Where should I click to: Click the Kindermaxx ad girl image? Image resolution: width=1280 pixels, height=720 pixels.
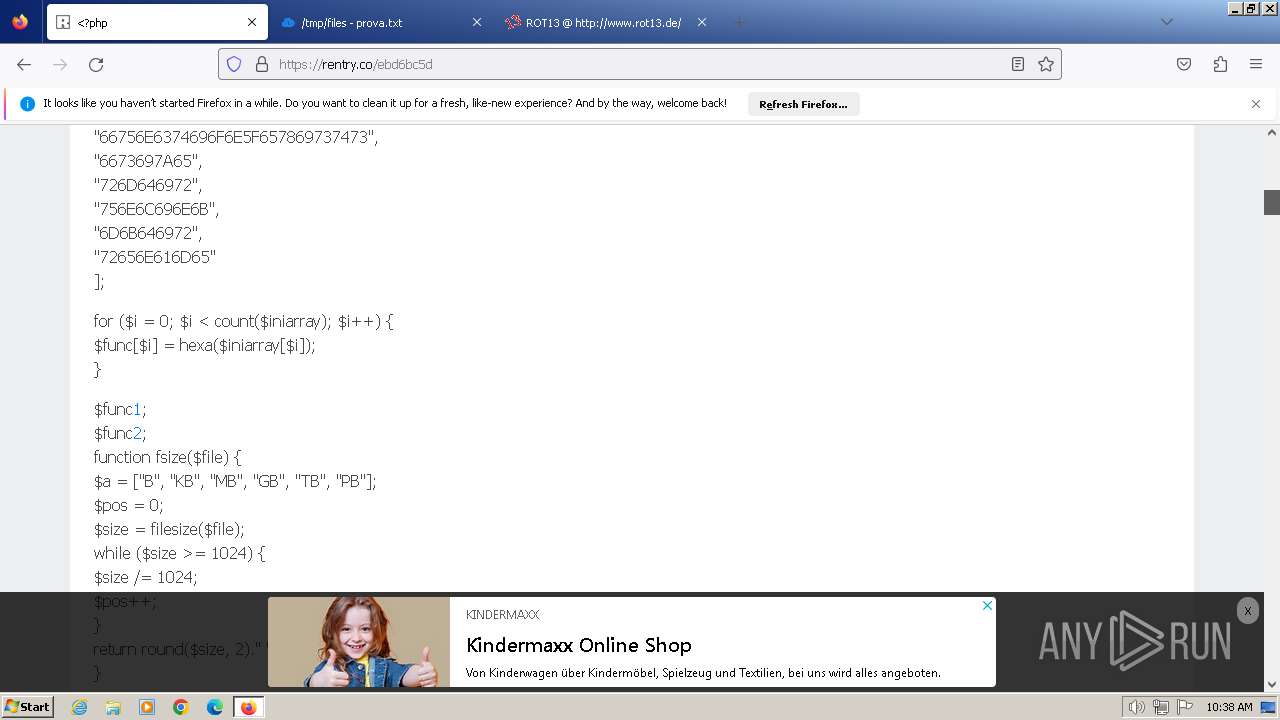(359, 642)
